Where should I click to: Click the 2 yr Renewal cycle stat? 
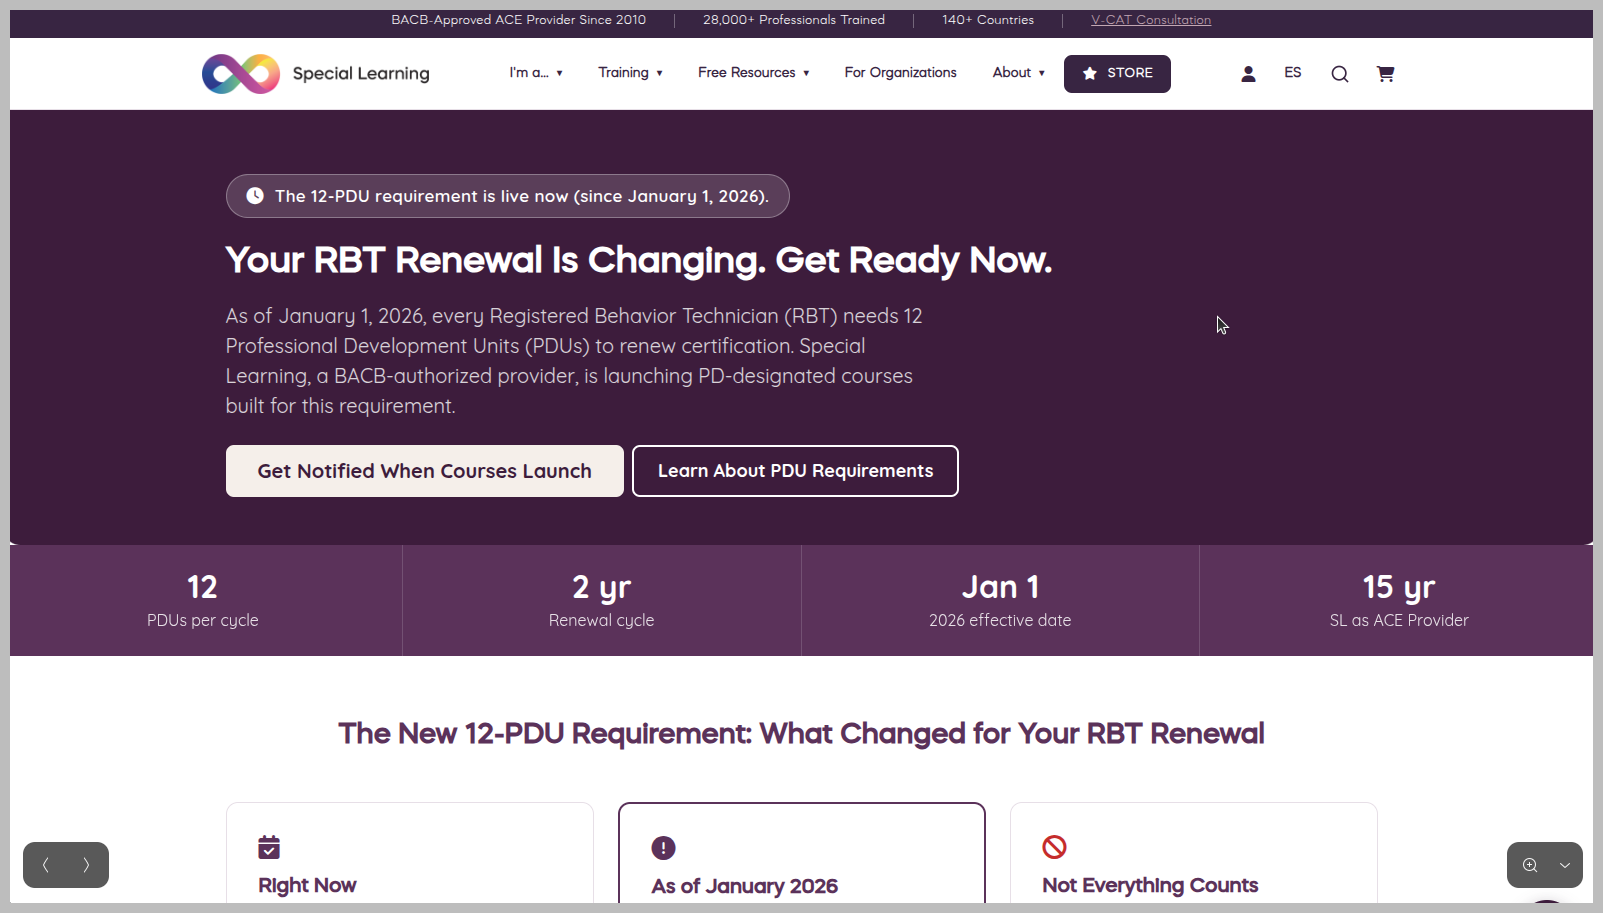click(601, 601)
